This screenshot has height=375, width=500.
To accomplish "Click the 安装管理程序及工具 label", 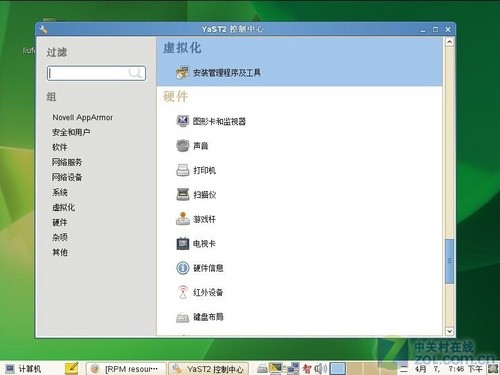I will 227,73.
